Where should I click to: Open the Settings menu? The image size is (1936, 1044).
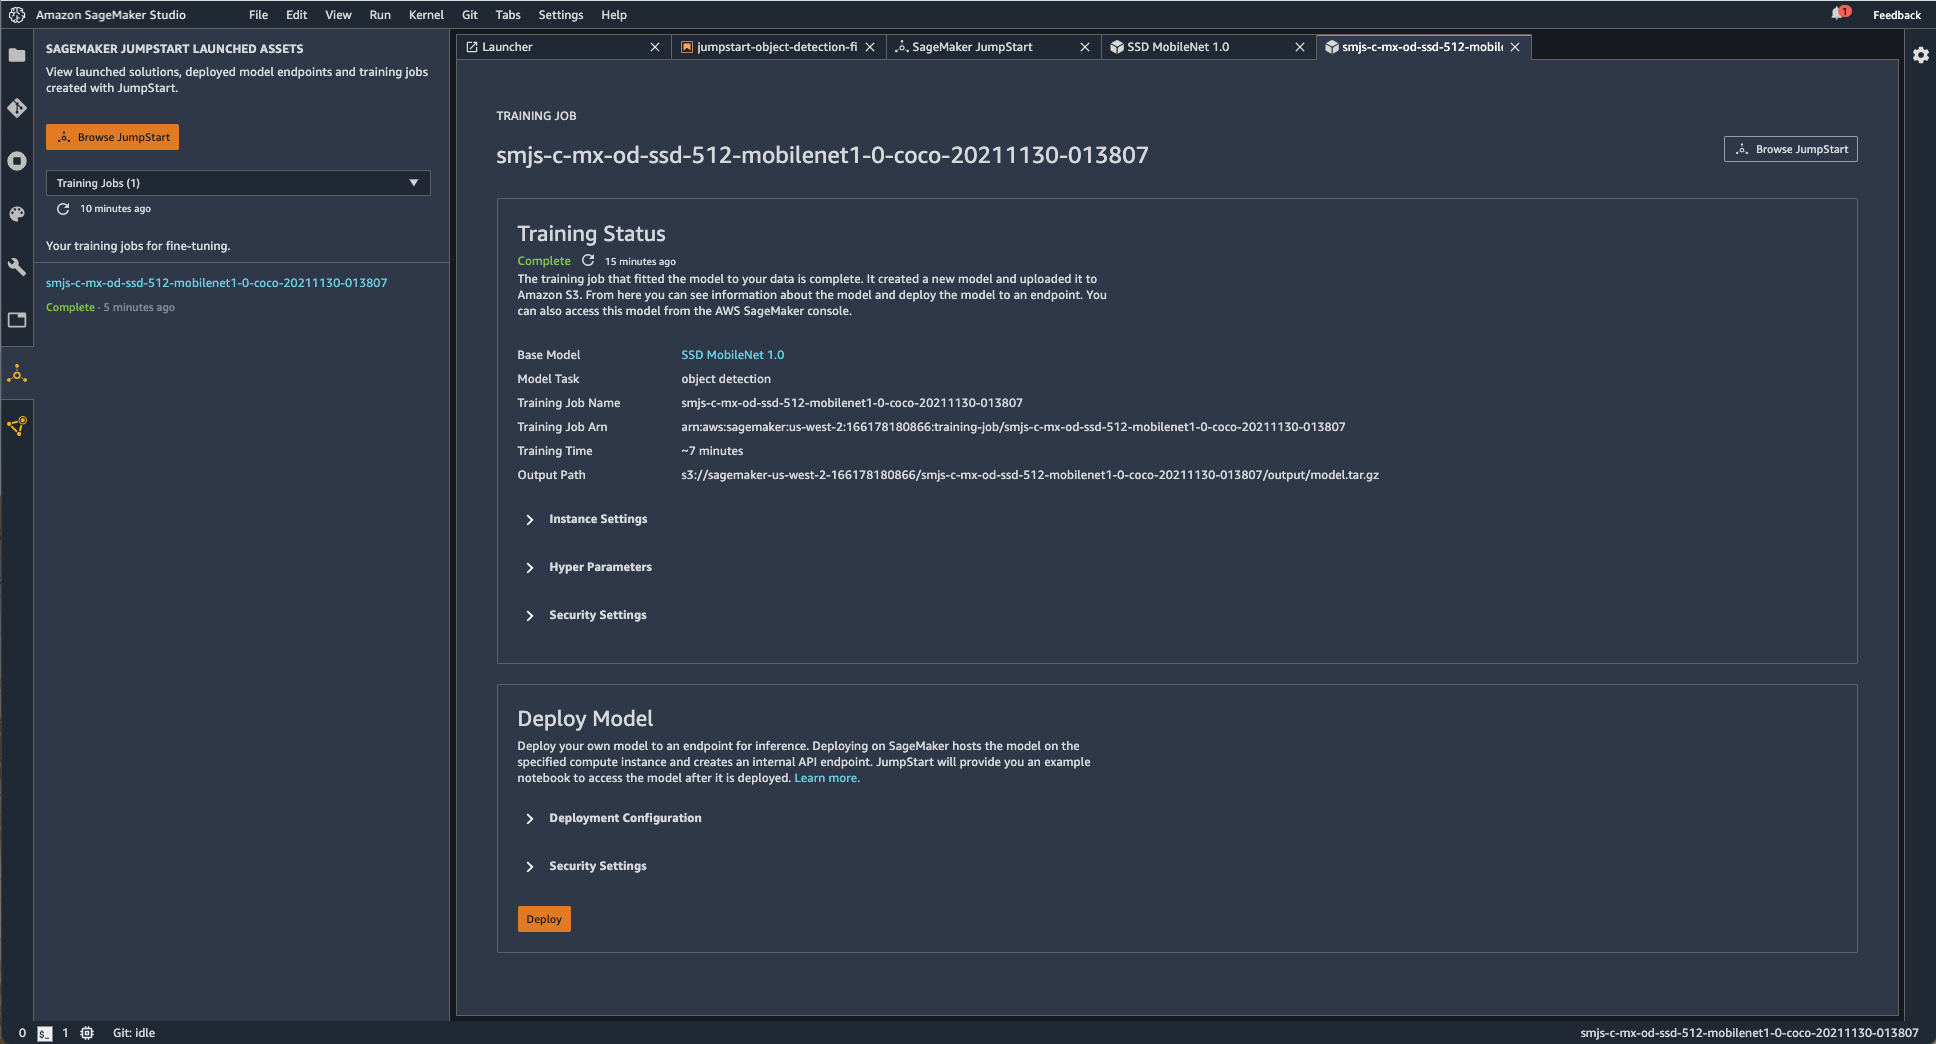(560, 15)
